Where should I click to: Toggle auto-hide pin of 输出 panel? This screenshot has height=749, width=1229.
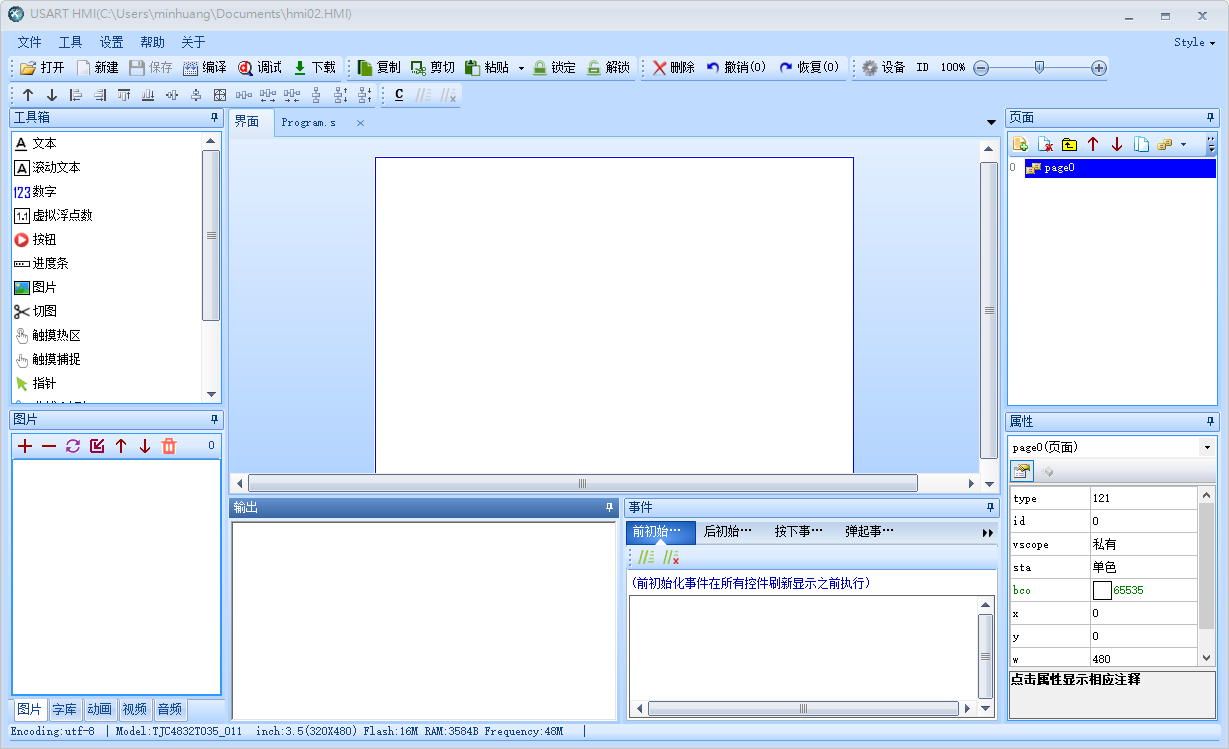coord(610,508)
